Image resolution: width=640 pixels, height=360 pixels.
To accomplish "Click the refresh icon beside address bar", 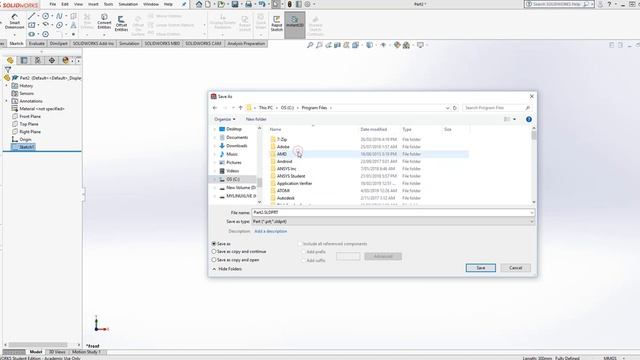I will 455,108.
